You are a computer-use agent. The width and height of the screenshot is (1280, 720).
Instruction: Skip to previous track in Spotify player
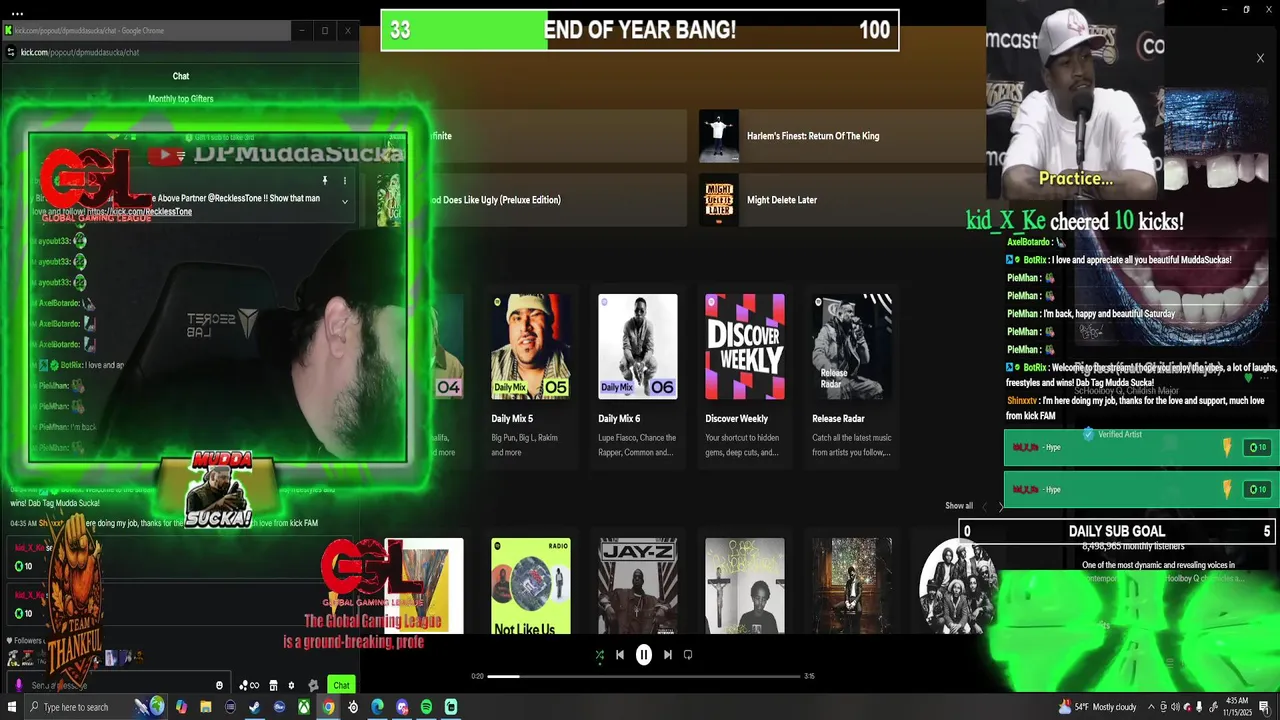[x=620, y=655]
